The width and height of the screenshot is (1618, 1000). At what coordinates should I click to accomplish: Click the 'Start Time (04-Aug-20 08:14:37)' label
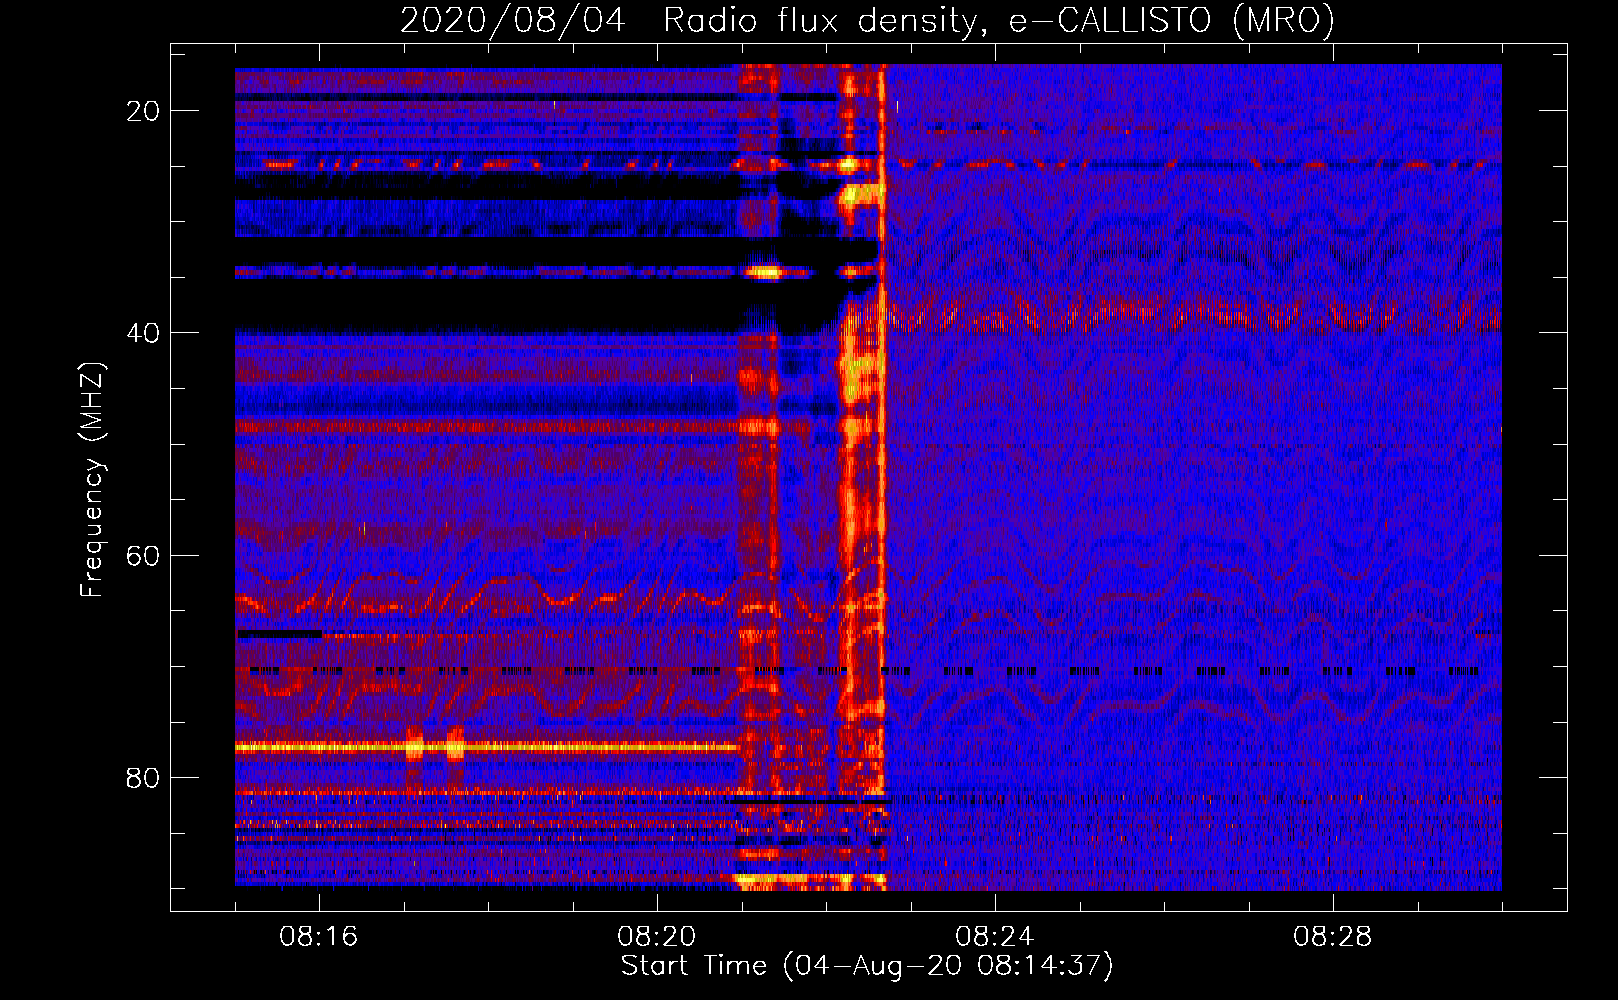click(x=867, y=966)
